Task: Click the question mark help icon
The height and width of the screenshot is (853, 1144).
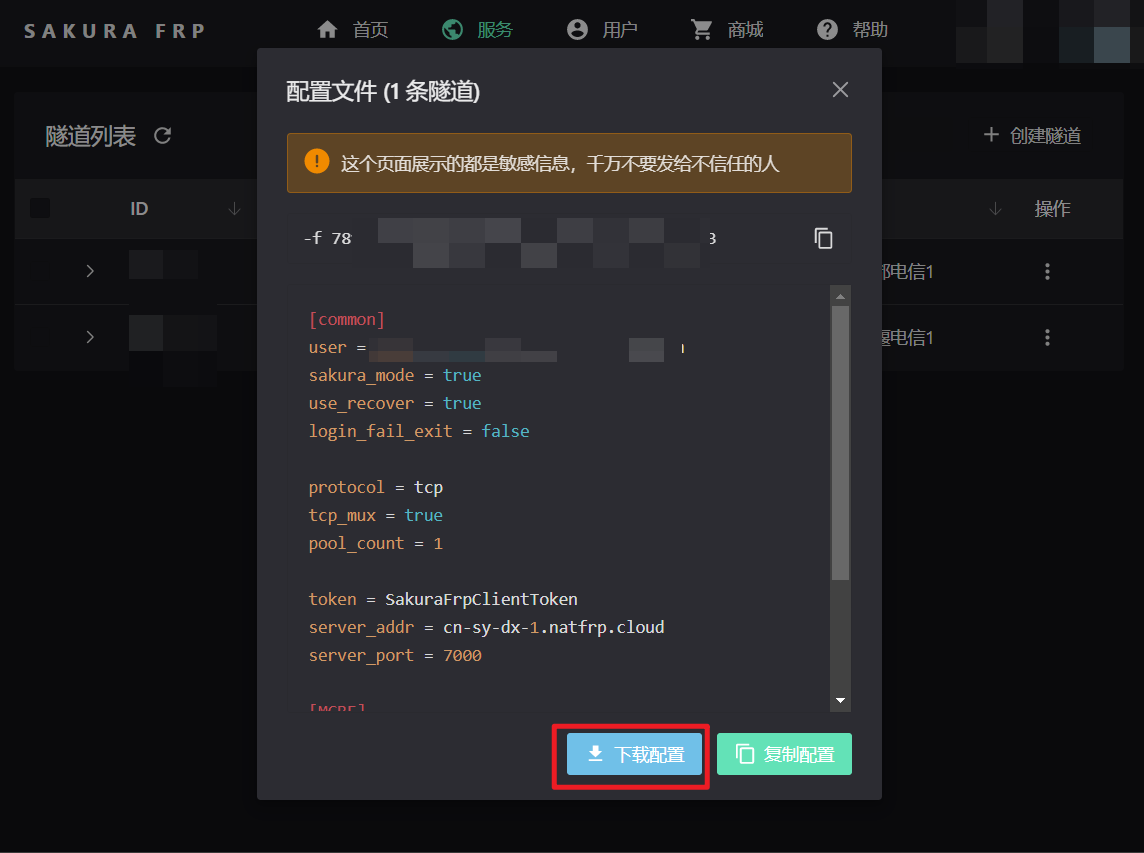Action: (x=827, y=29)
